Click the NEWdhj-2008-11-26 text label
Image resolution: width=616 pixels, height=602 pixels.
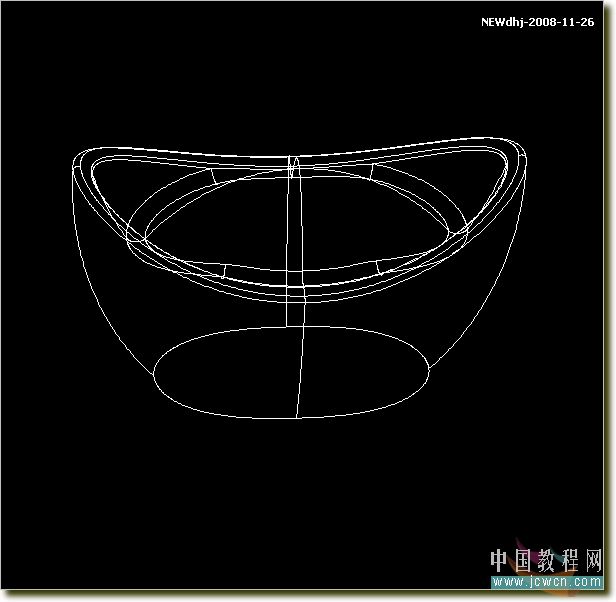pos(537,22)
